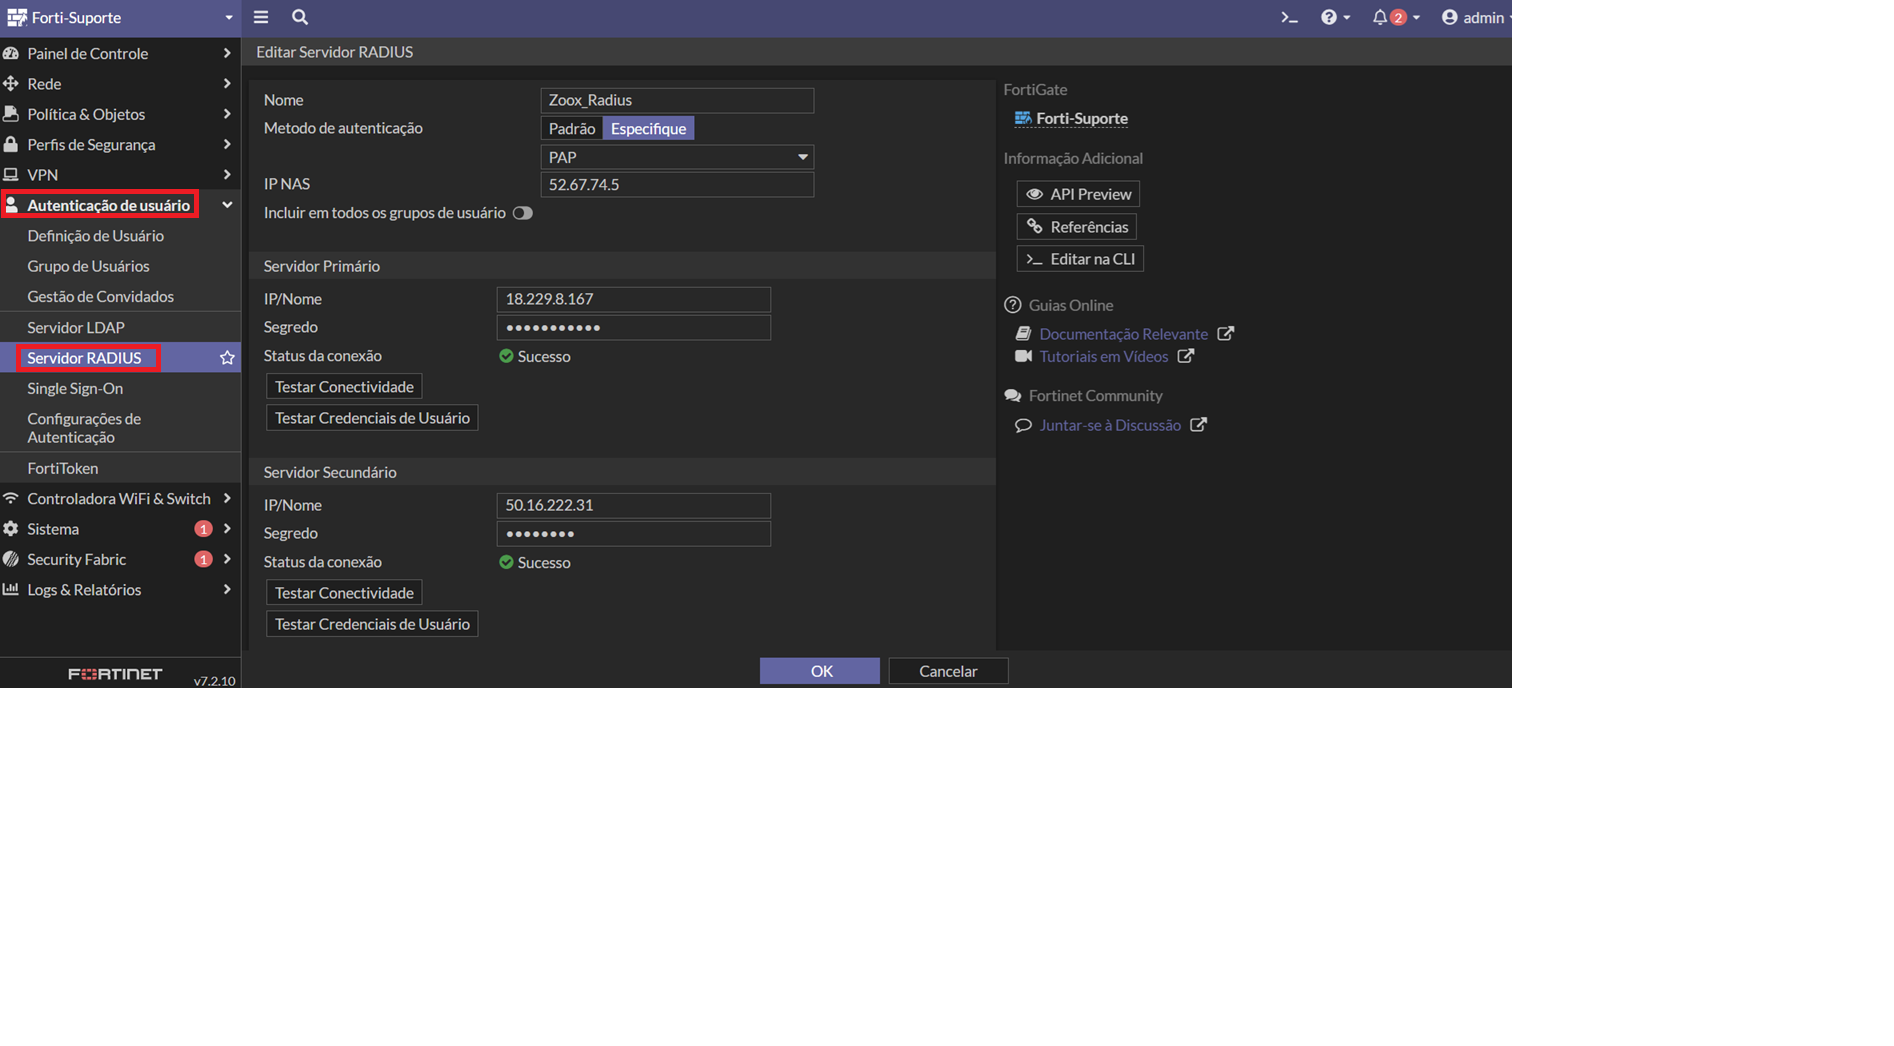Click the Fortinet Community chat icon

[x=1012, y=396]
